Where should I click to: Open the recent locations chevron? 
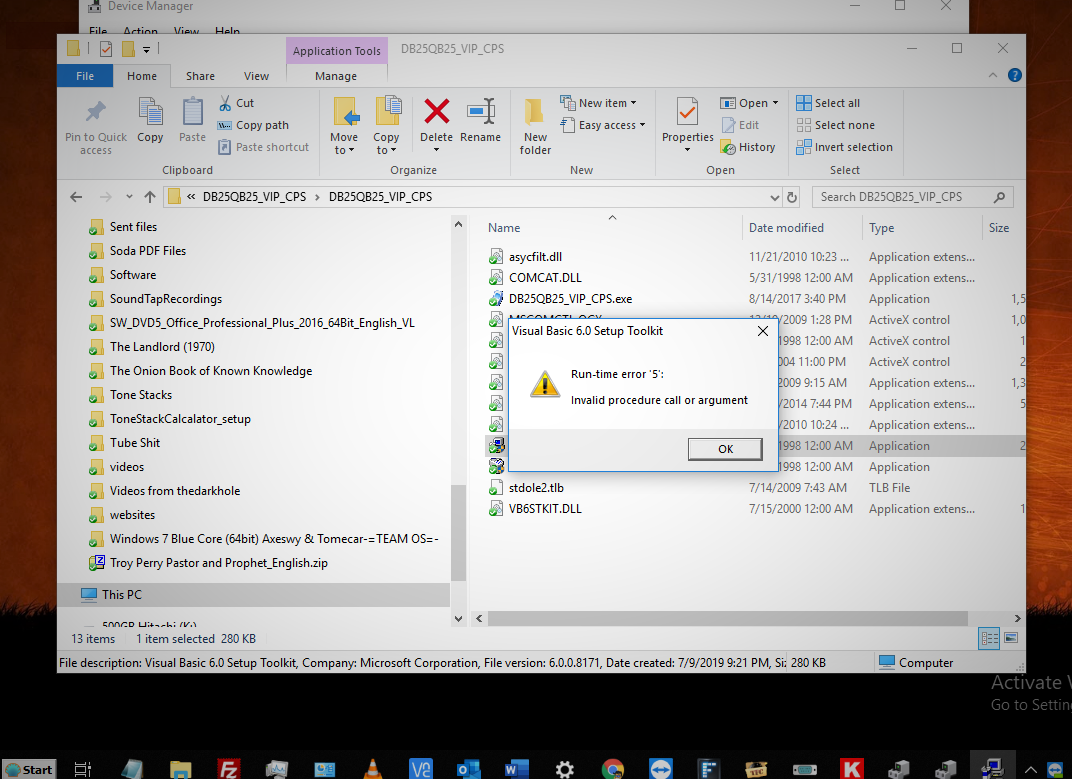129,197
